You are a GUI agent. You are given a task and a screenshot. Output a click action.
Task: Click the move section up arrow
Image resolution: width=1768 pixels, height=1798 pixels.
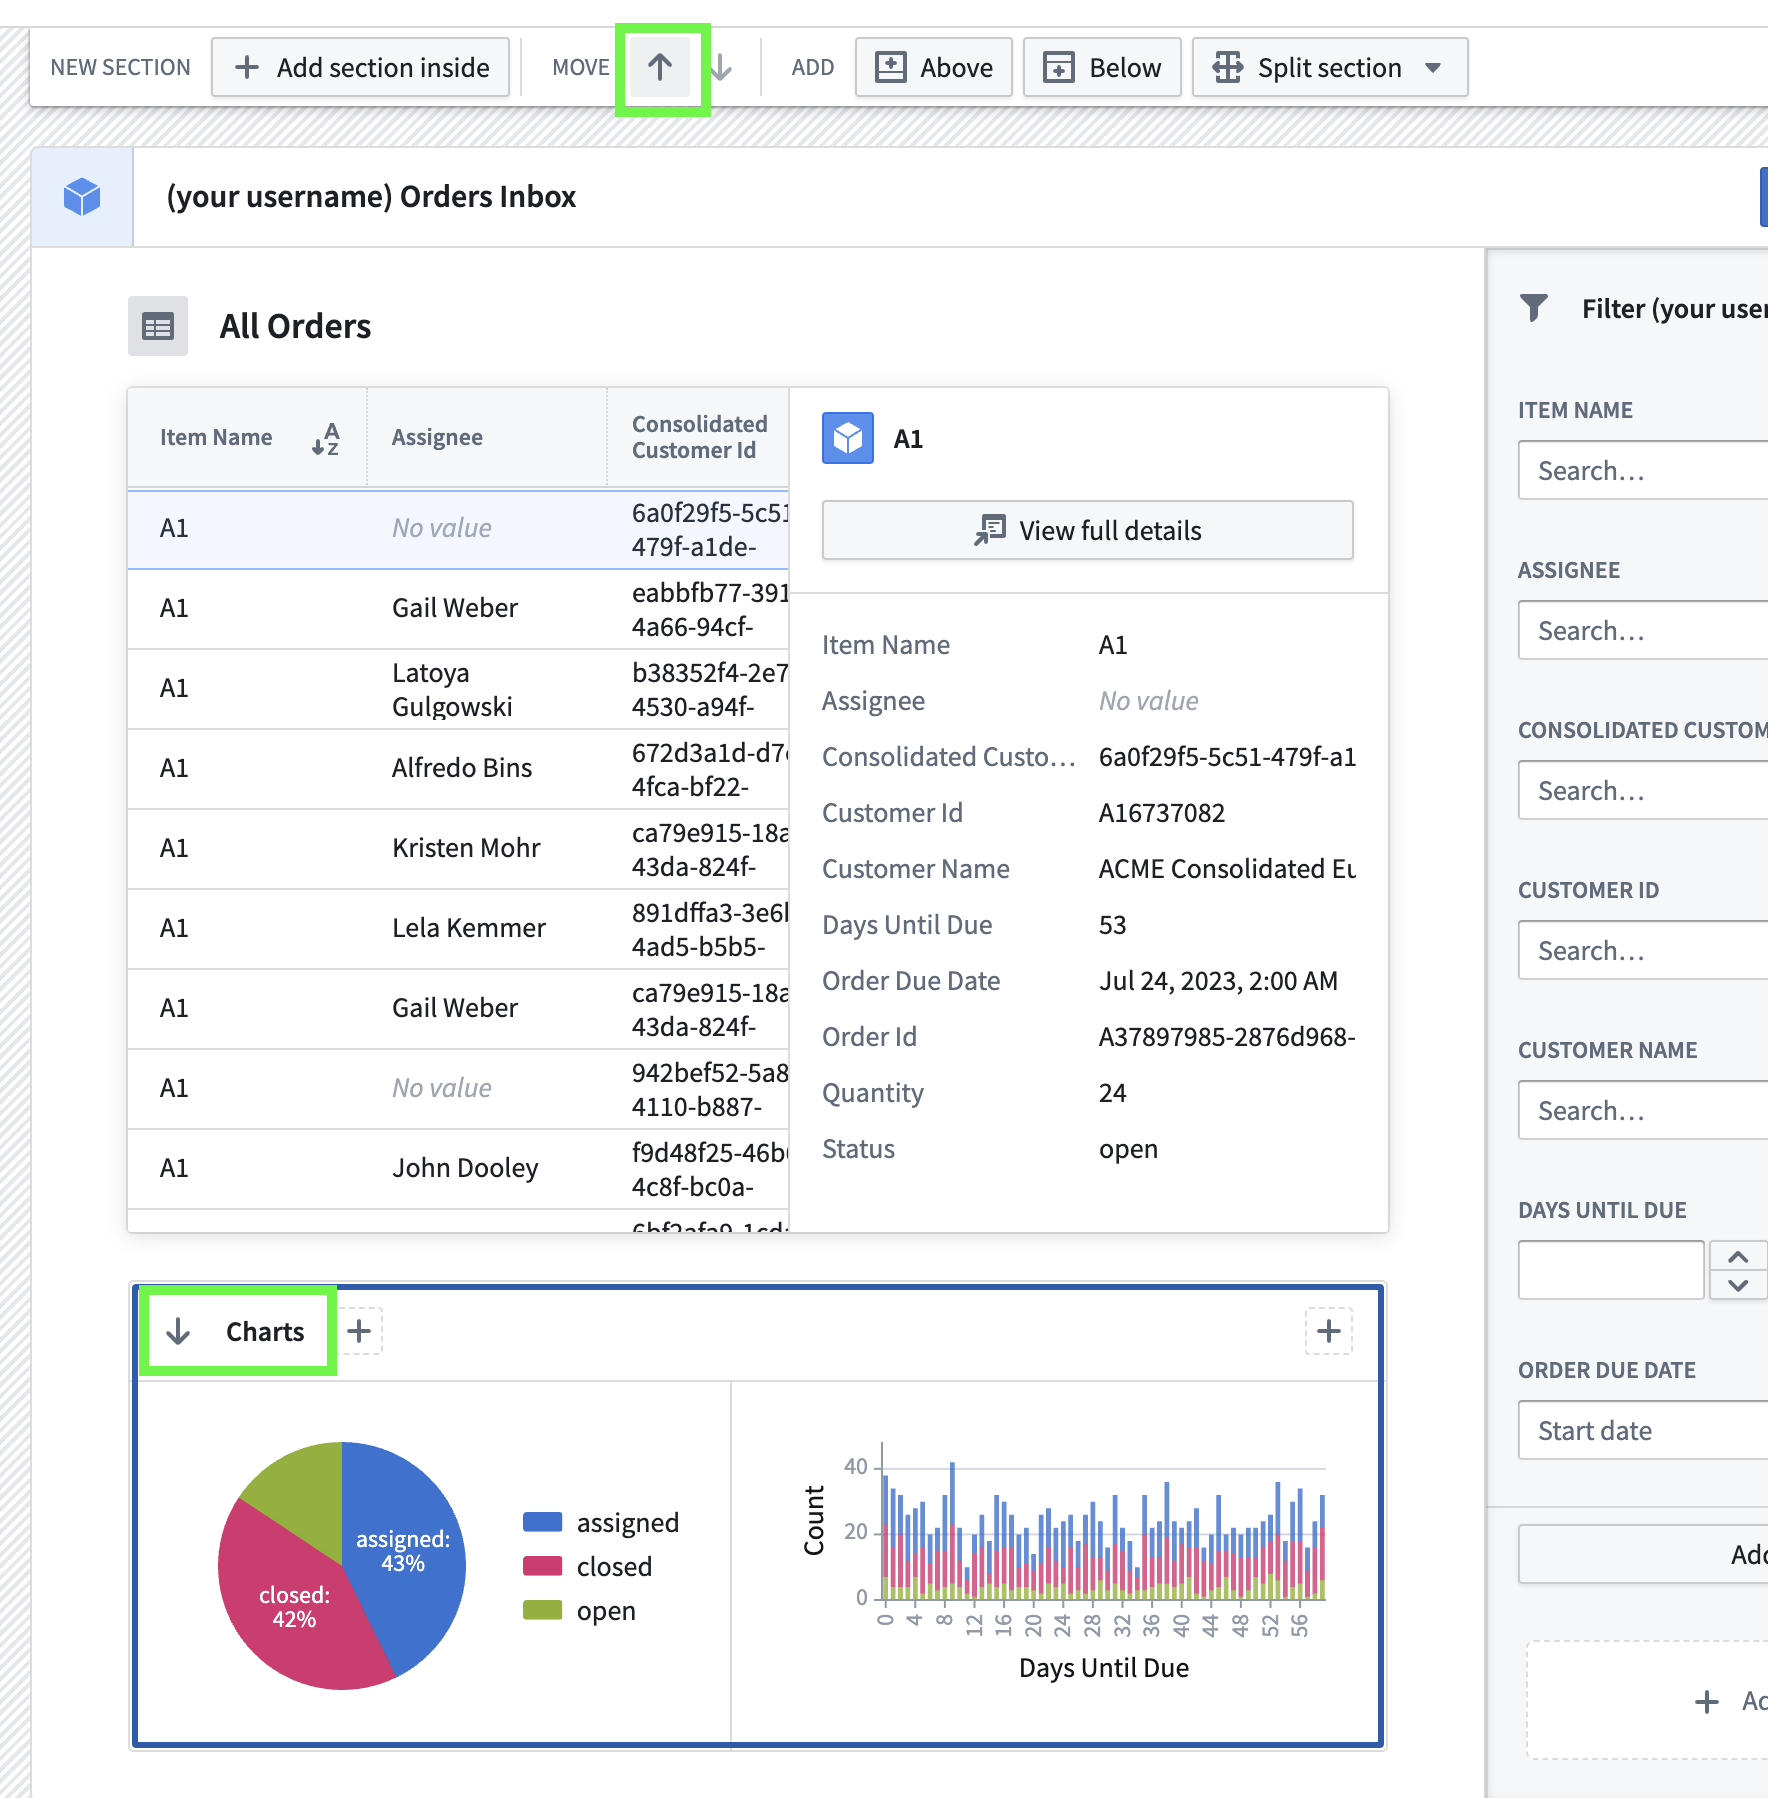[x=660, y=68]
